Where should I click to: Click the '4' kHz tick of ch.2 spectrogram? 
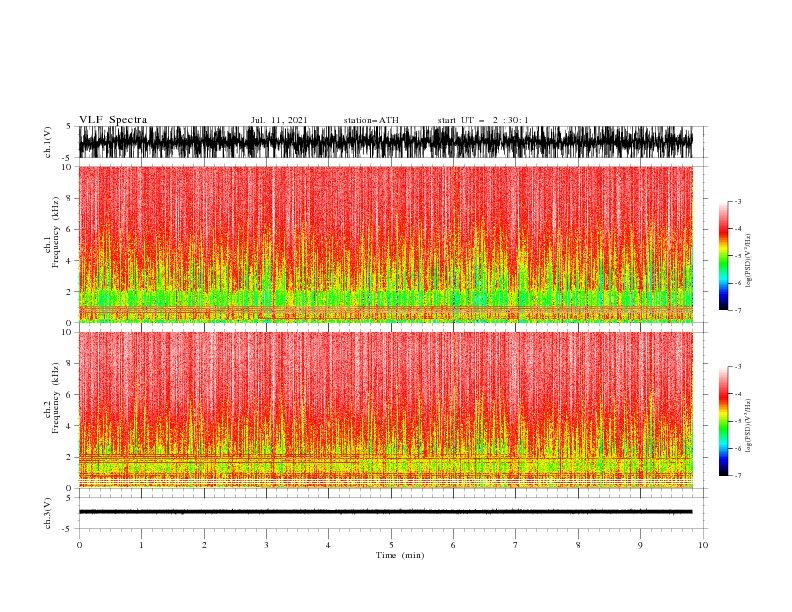point(69,426)
